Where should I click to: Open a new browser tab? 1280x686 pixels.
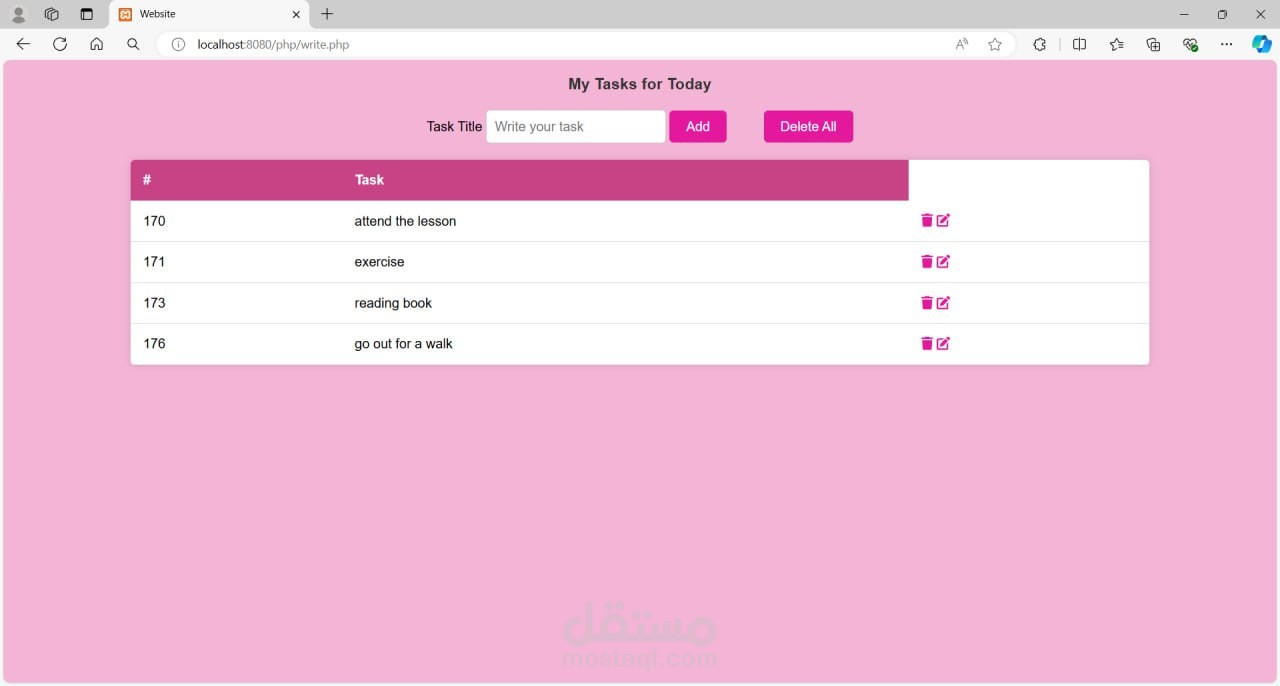tap(326, 14)
